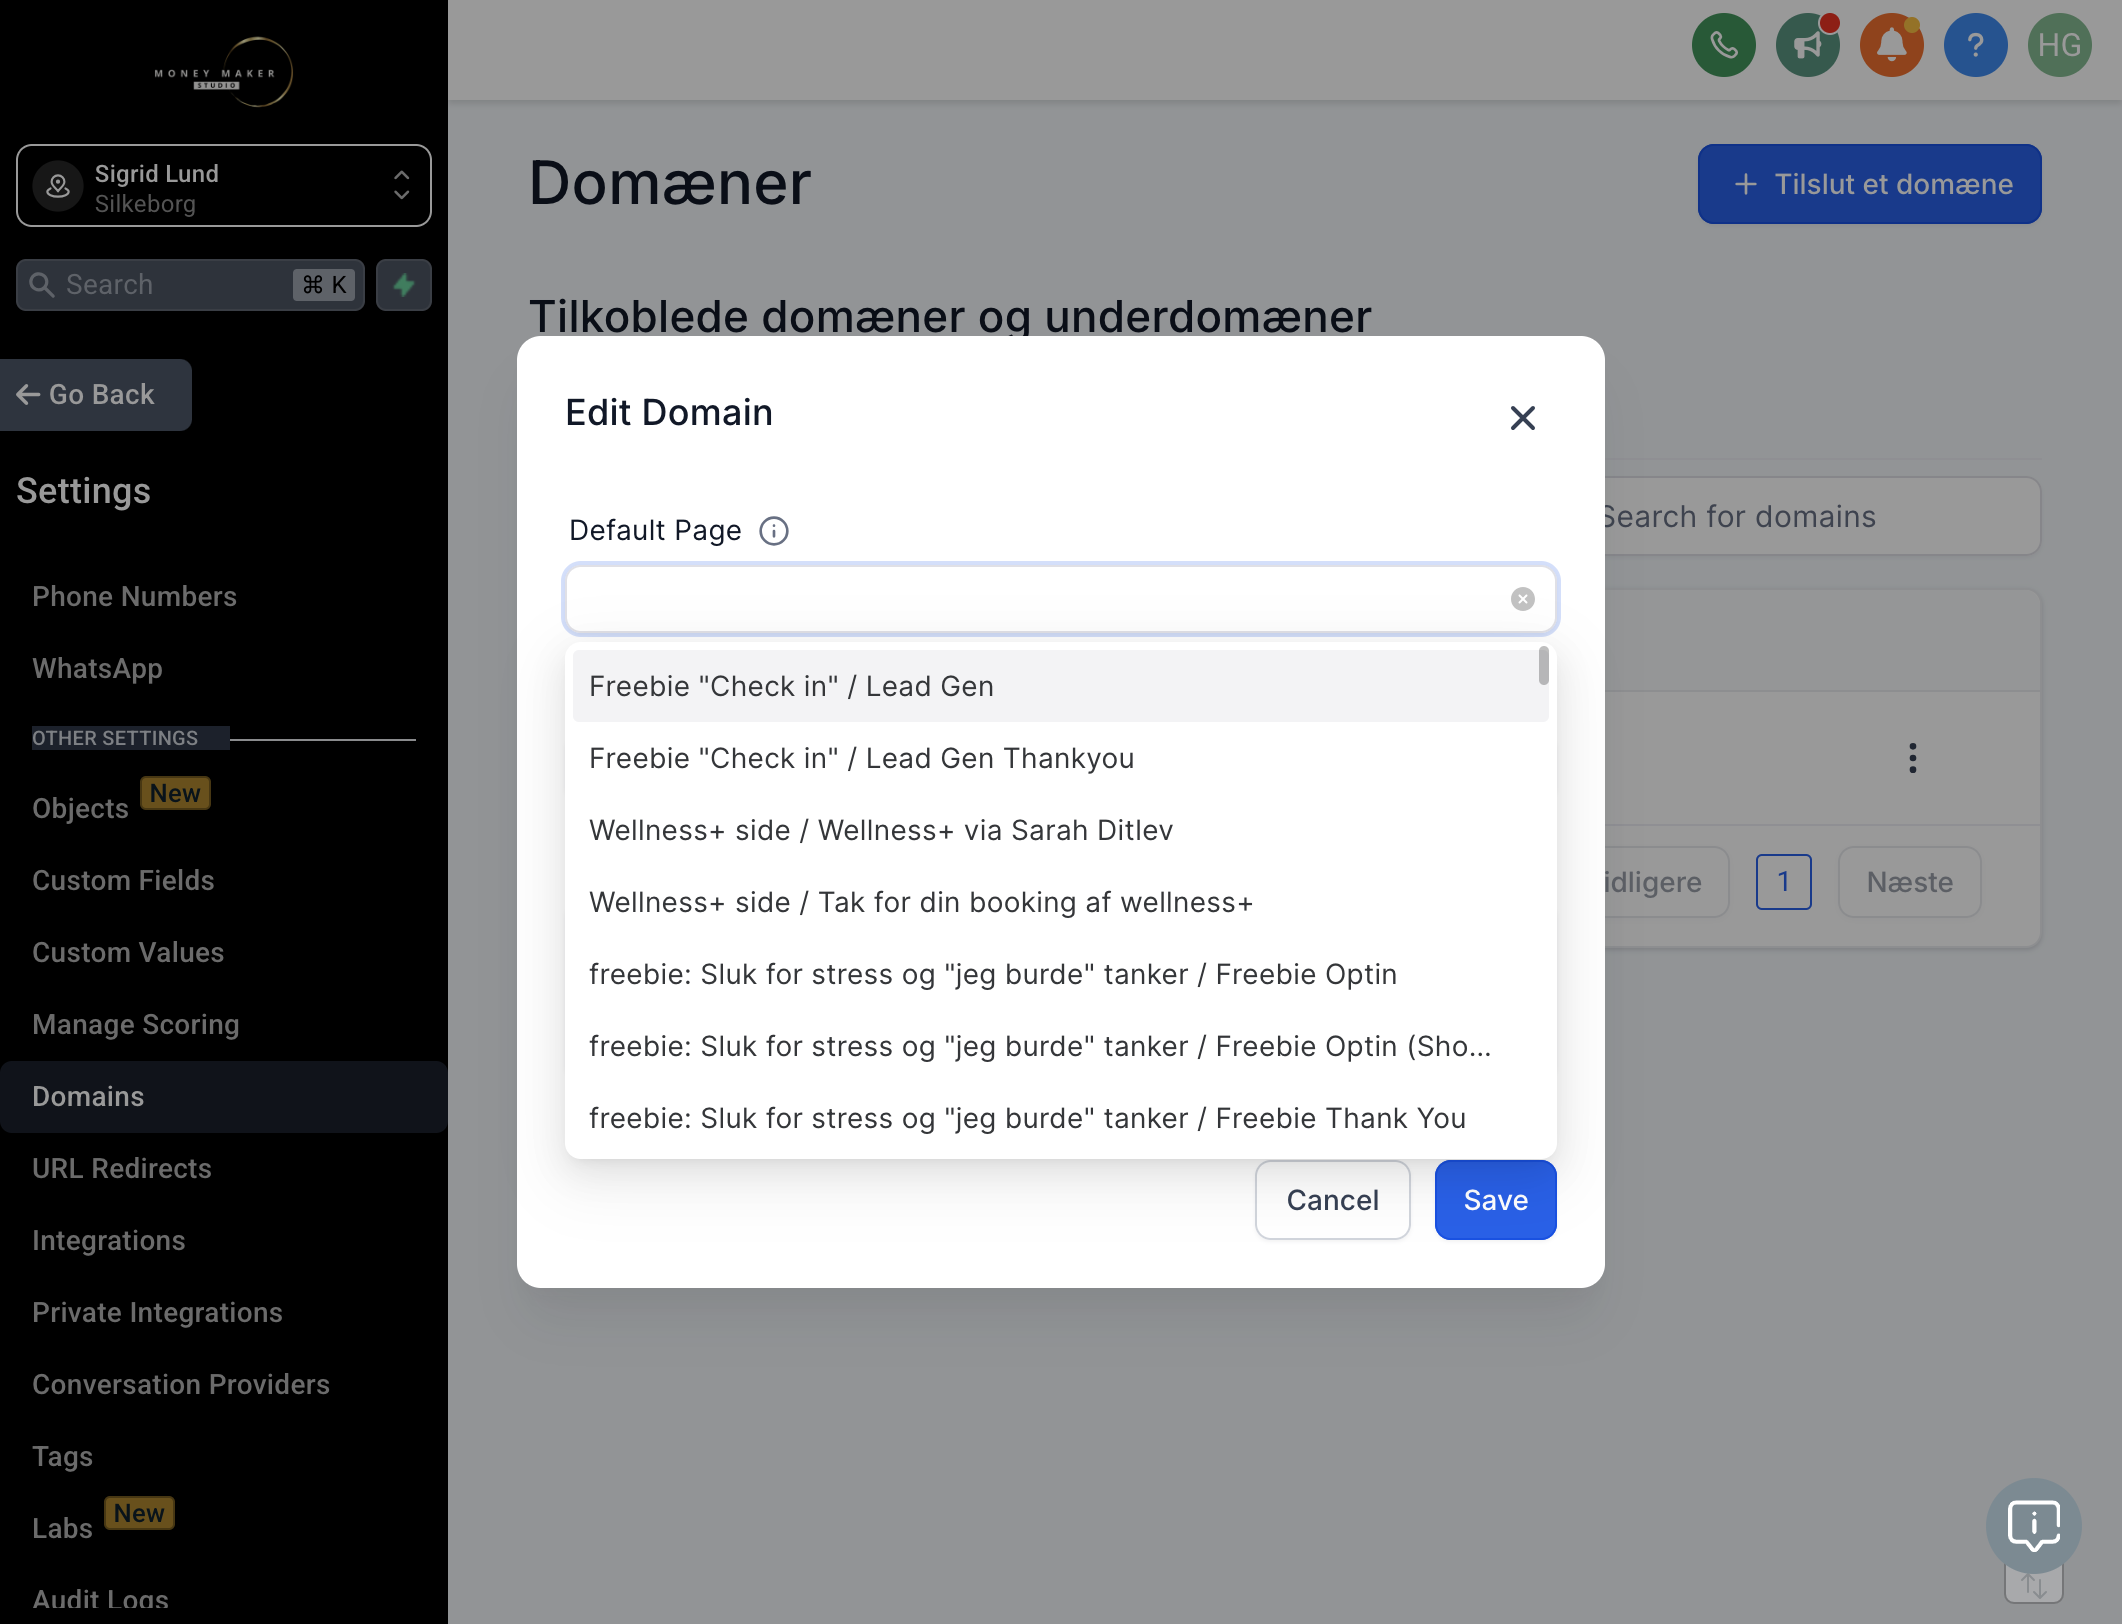Select the plain Freebie Optin option
Viewport: 2122px width, 1624px height.
click(1060, 974)
